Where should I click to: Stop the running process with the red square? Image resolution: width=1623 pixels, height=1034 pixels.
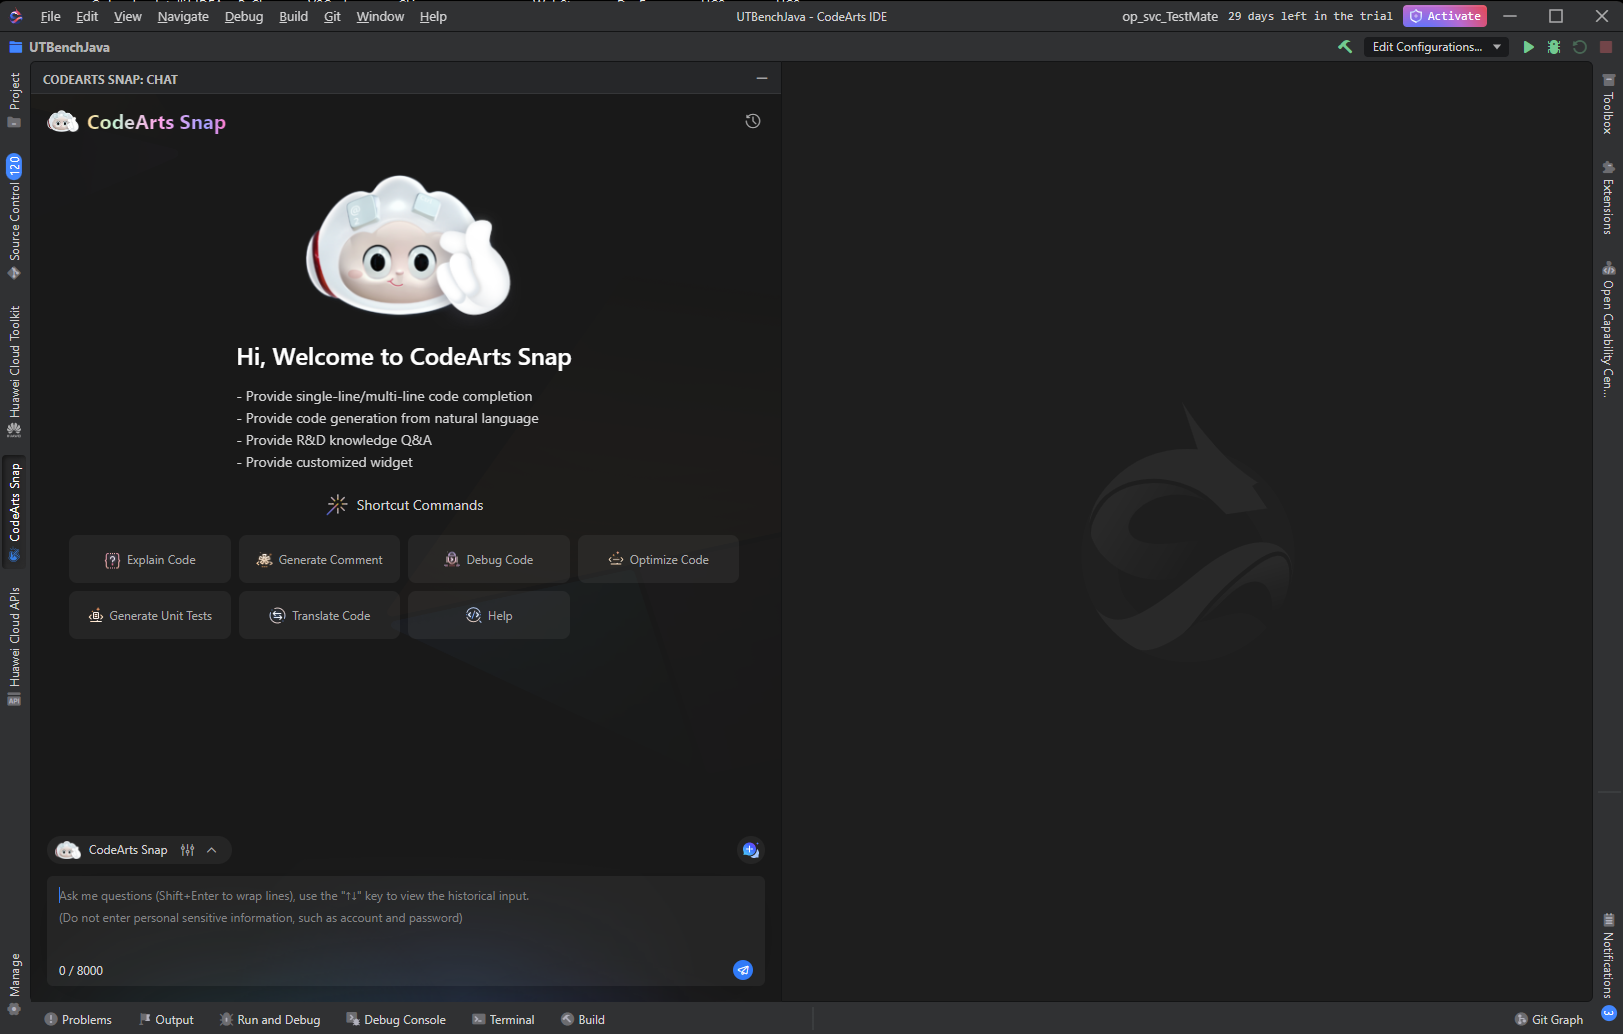point(1605,46)
